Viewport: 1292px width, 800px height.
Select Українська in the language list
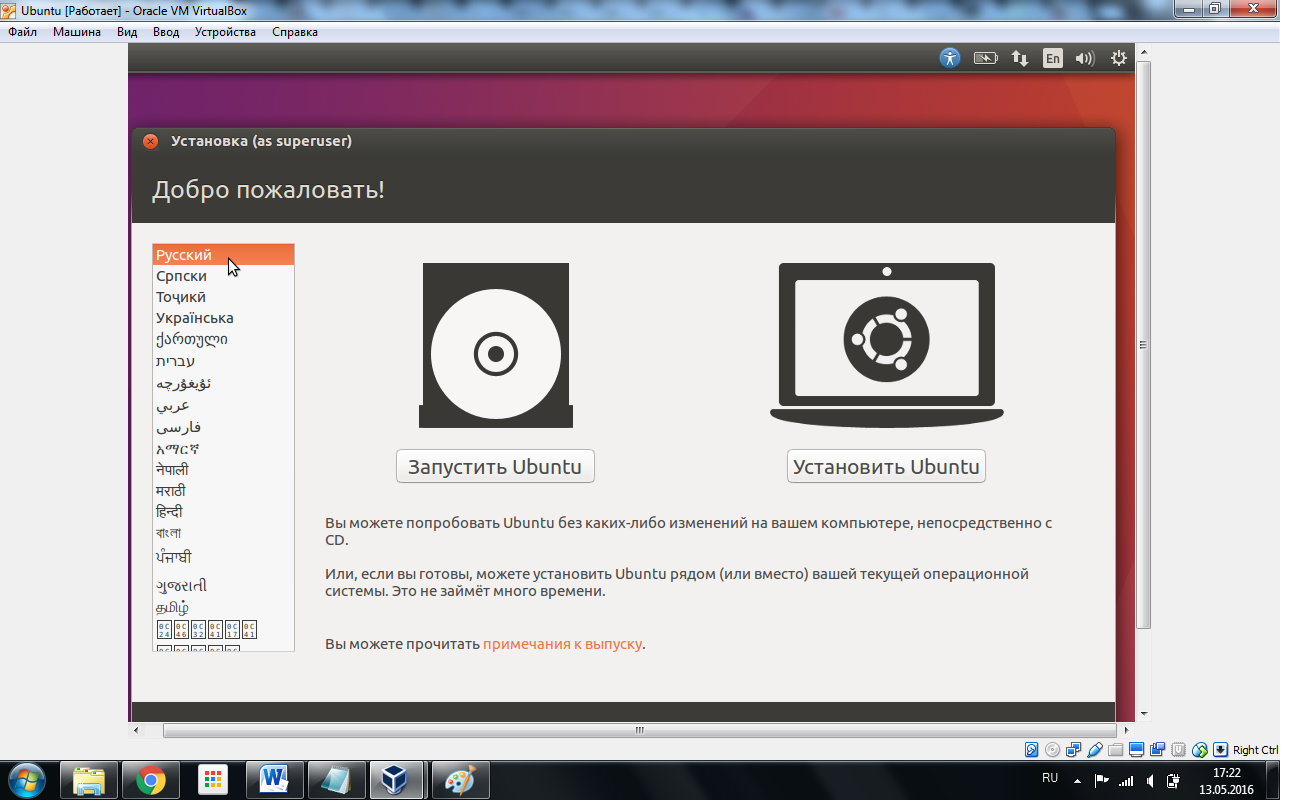pos(195,318)
